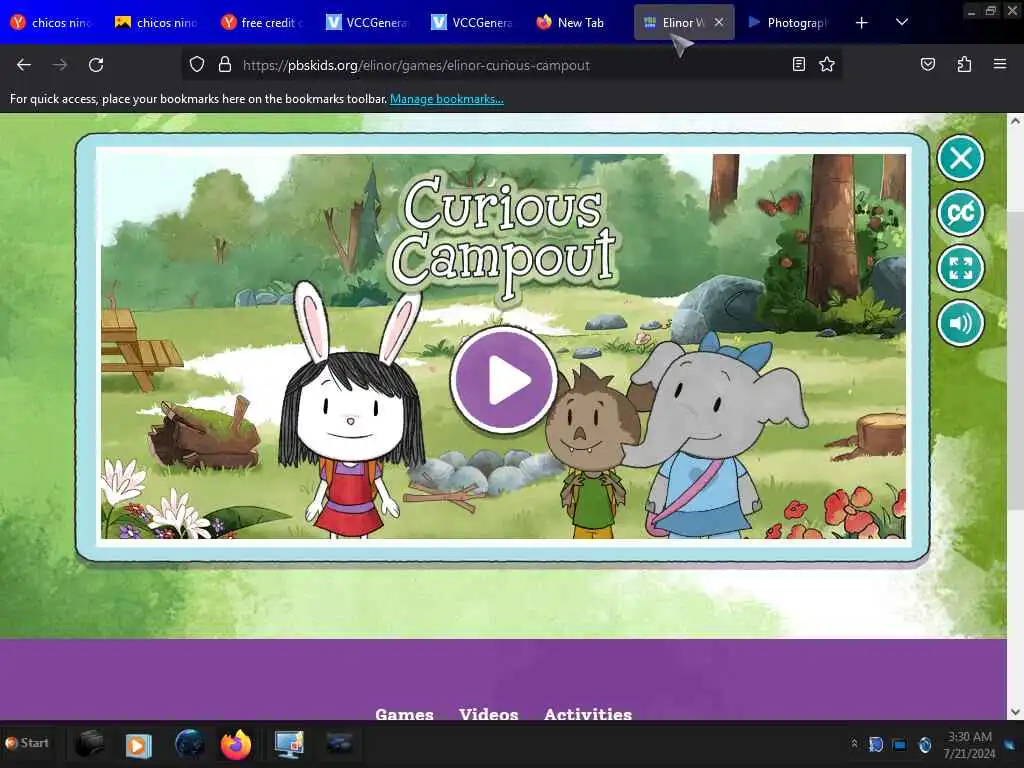
Task: Open a new browser tab with plus
Action: pyautogui.click(x=861, y=22)
